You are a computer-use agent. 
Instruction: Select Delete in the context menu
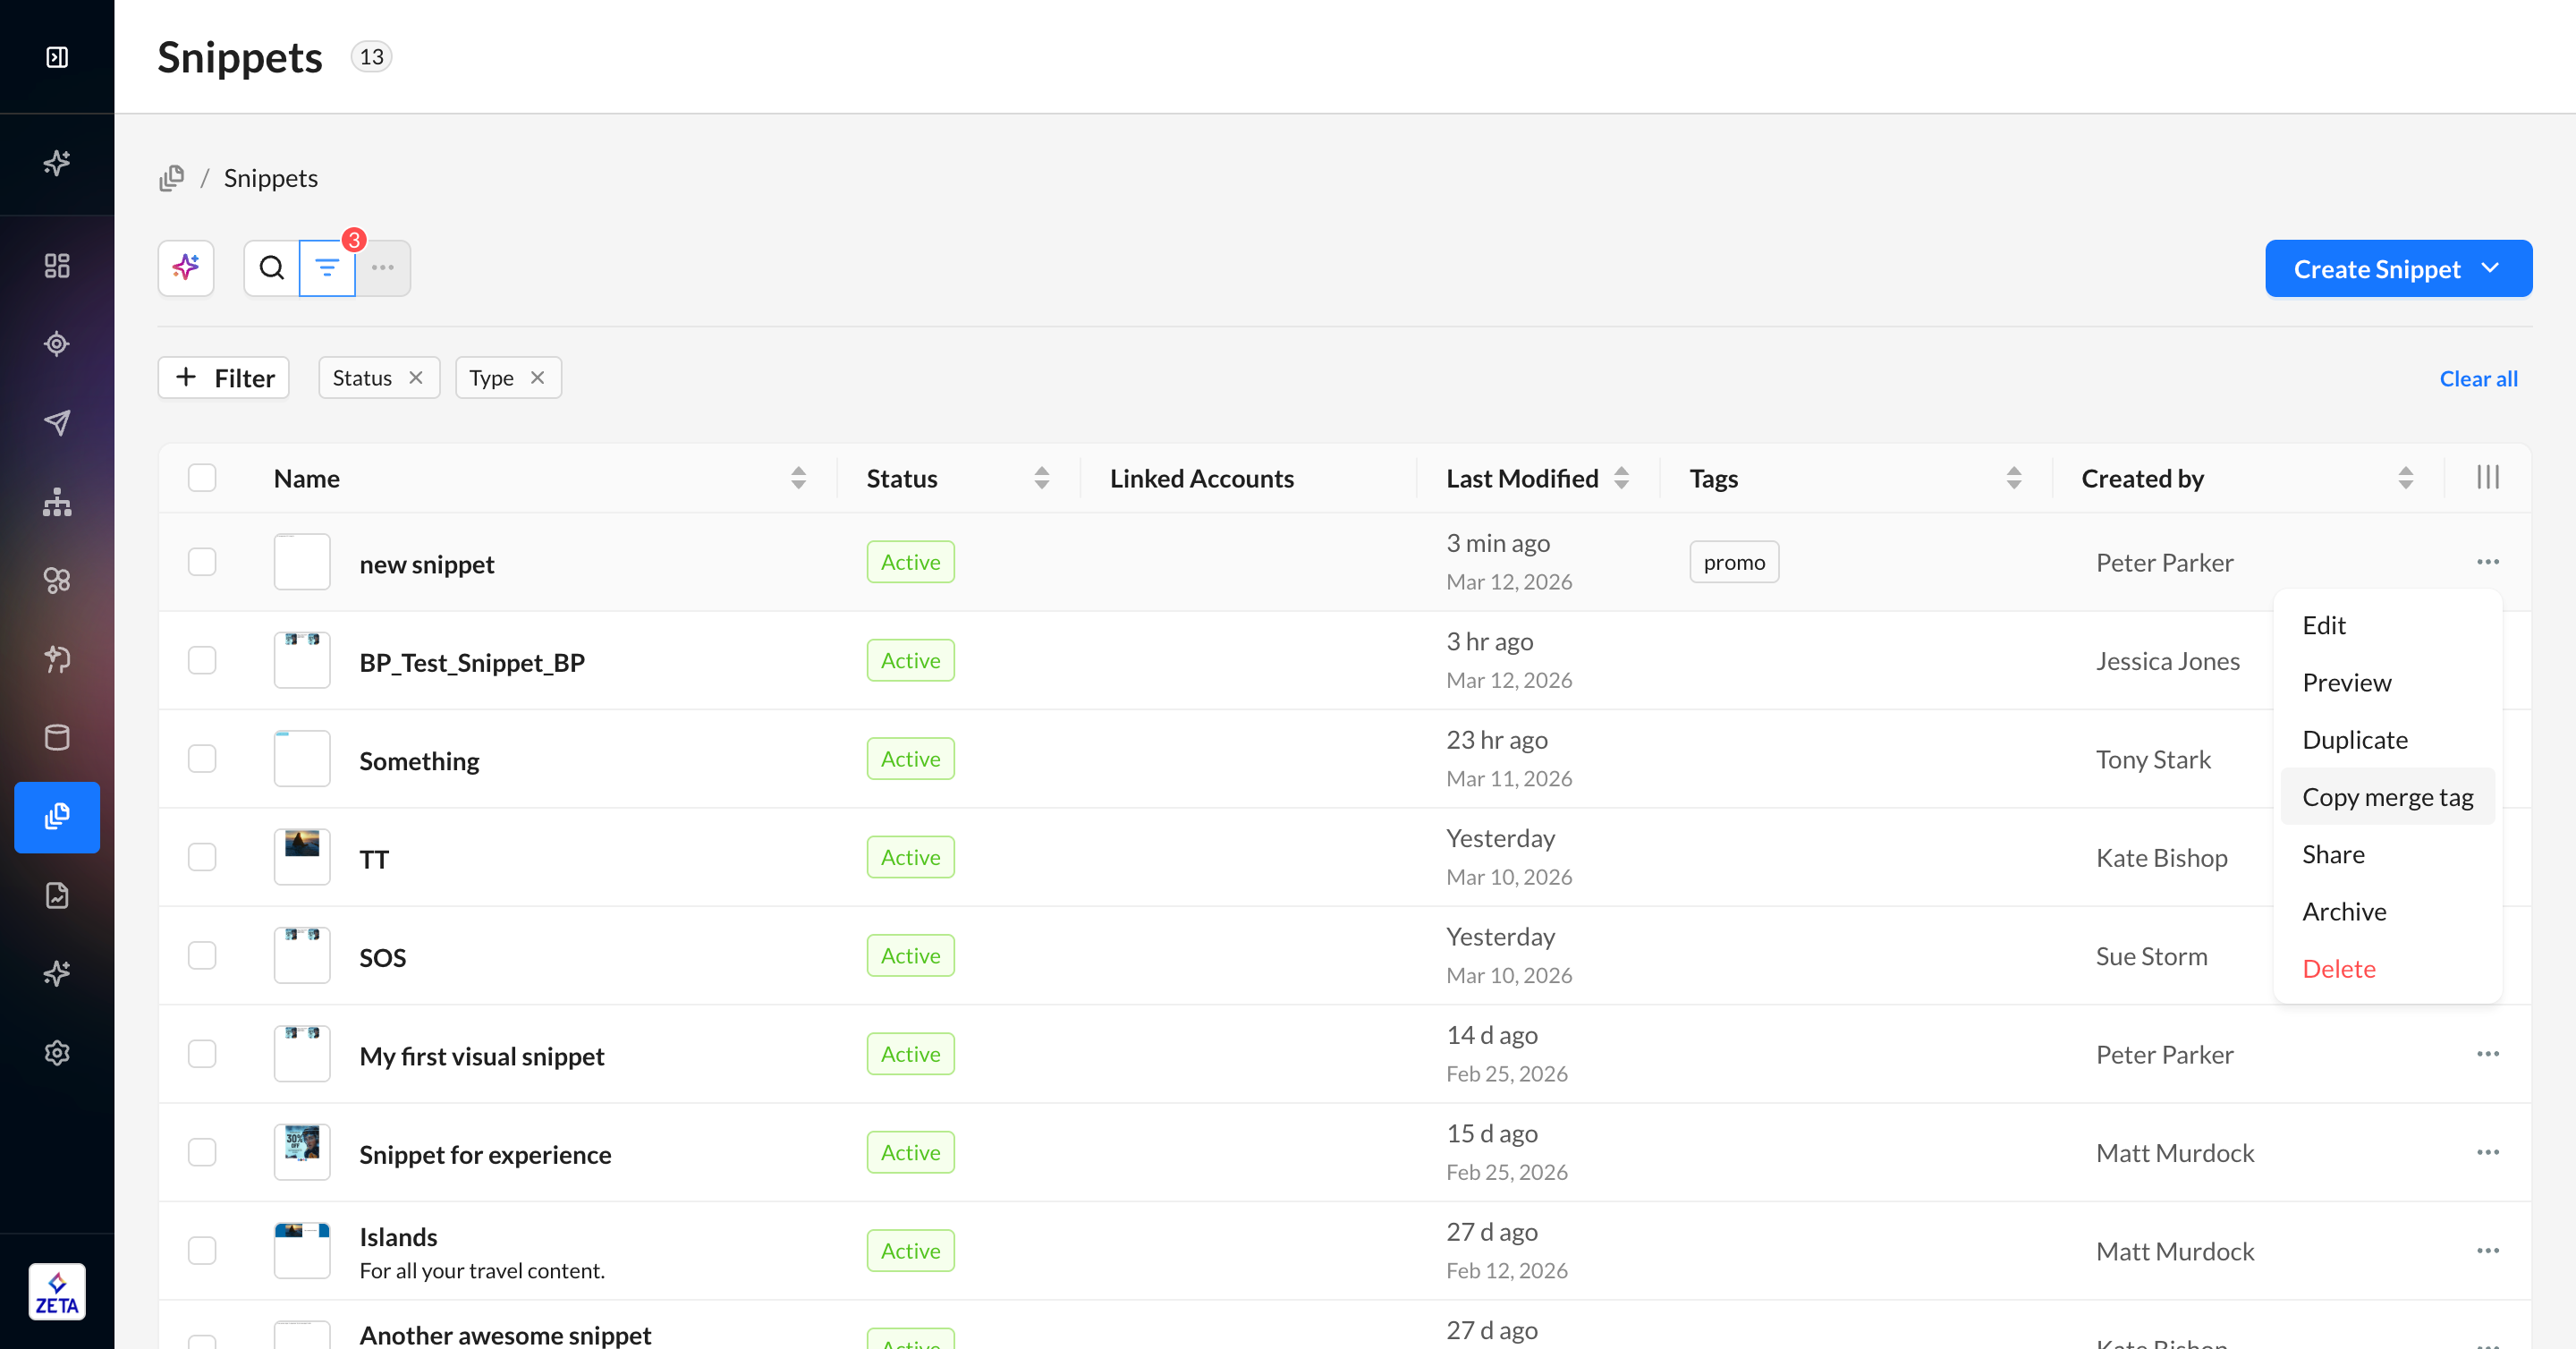pyautogui.click(x=2338, y=969)
